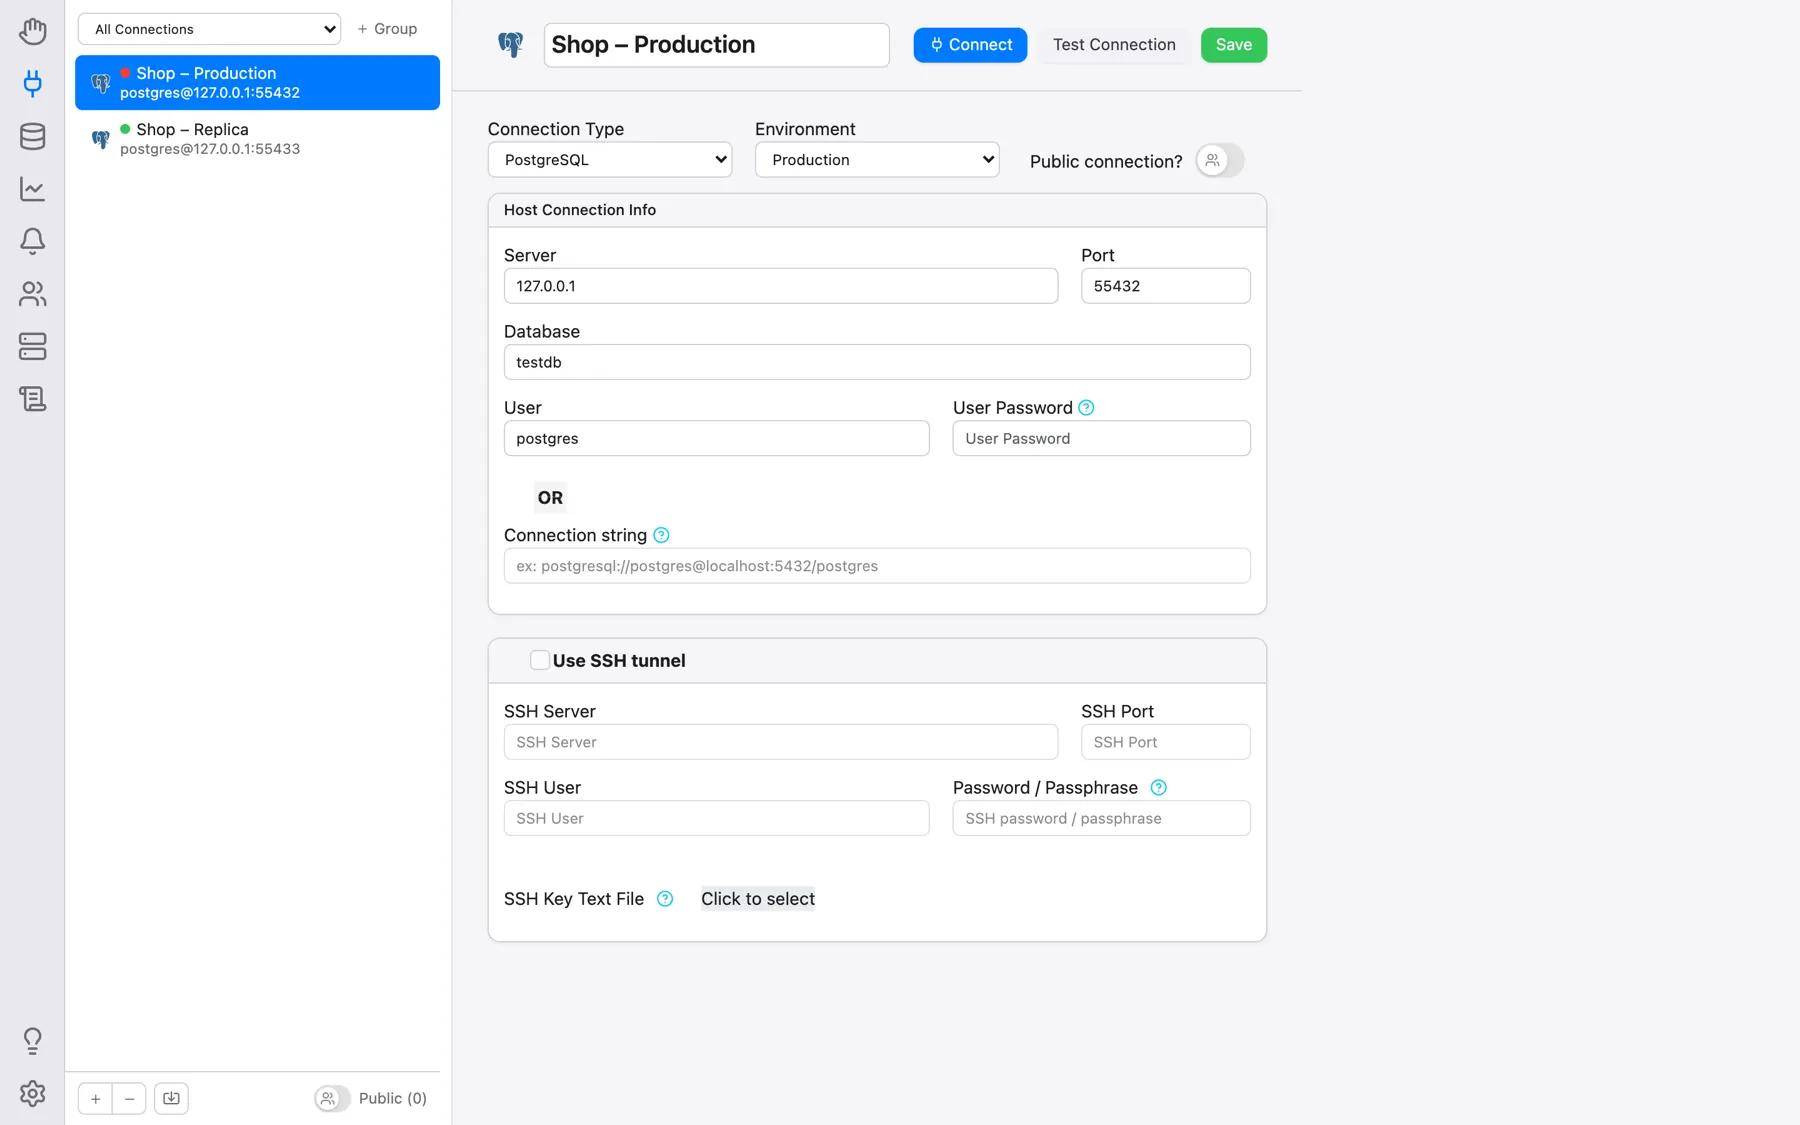Image resolution: width=1800 pixels, height=1125 pixels.
Task: Select the Shop – Production connection
Action: 257,82
